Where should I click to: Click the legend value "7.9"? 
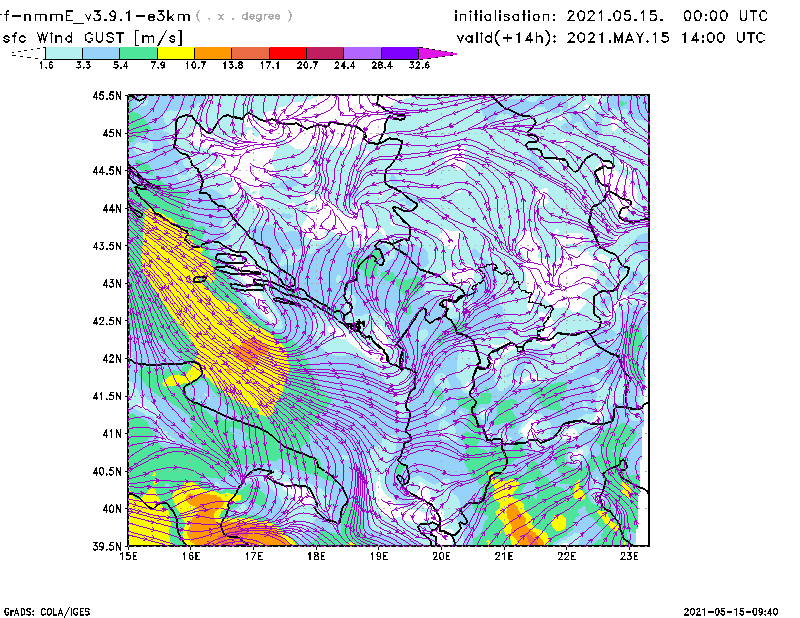click(158, 65)
